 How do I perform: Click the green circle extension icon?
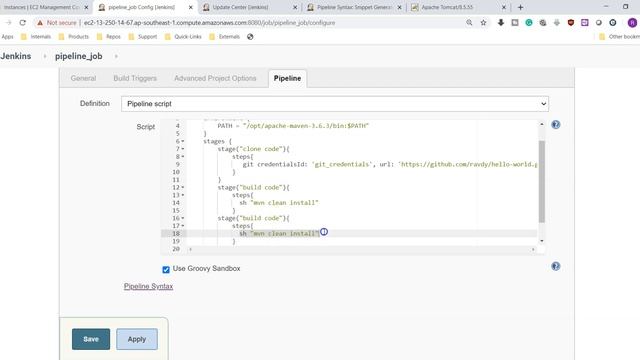[529, 23]
